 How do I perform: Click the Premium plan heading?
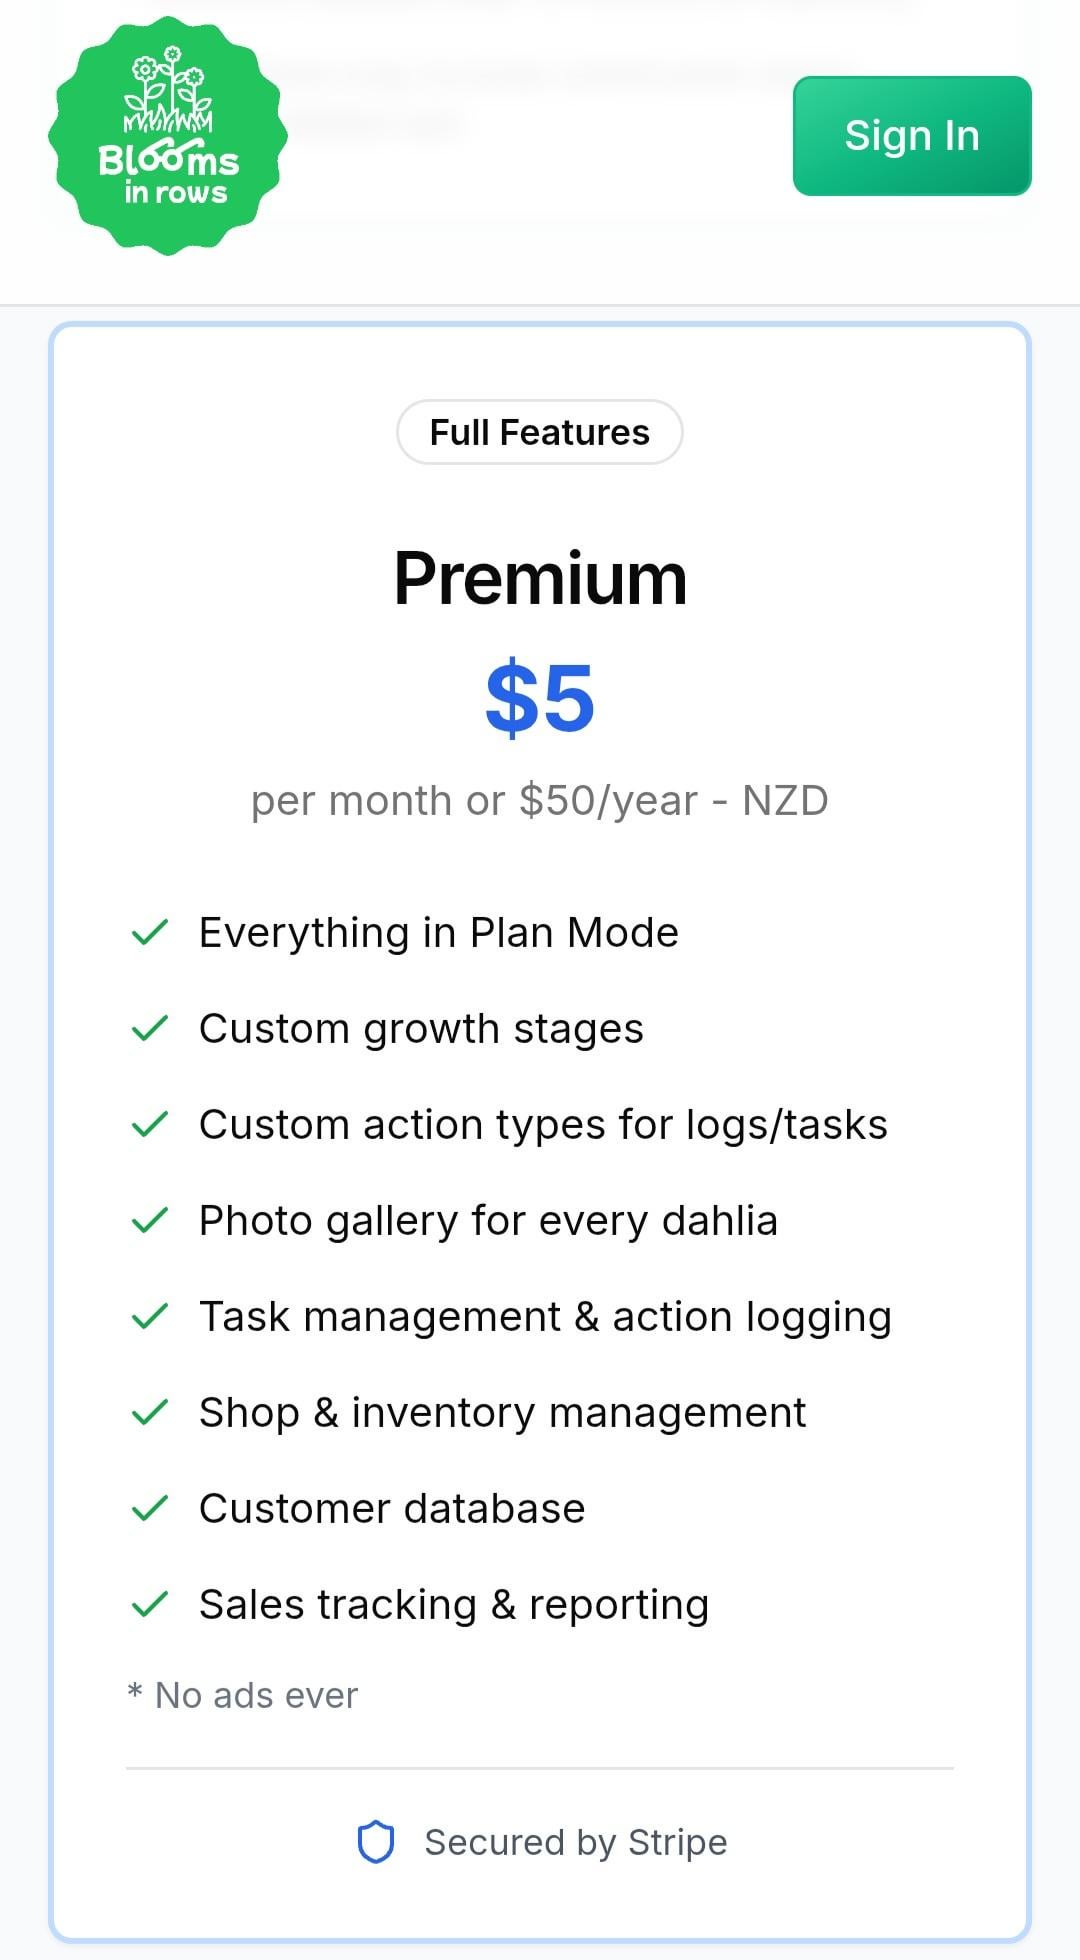click(540, 578)
